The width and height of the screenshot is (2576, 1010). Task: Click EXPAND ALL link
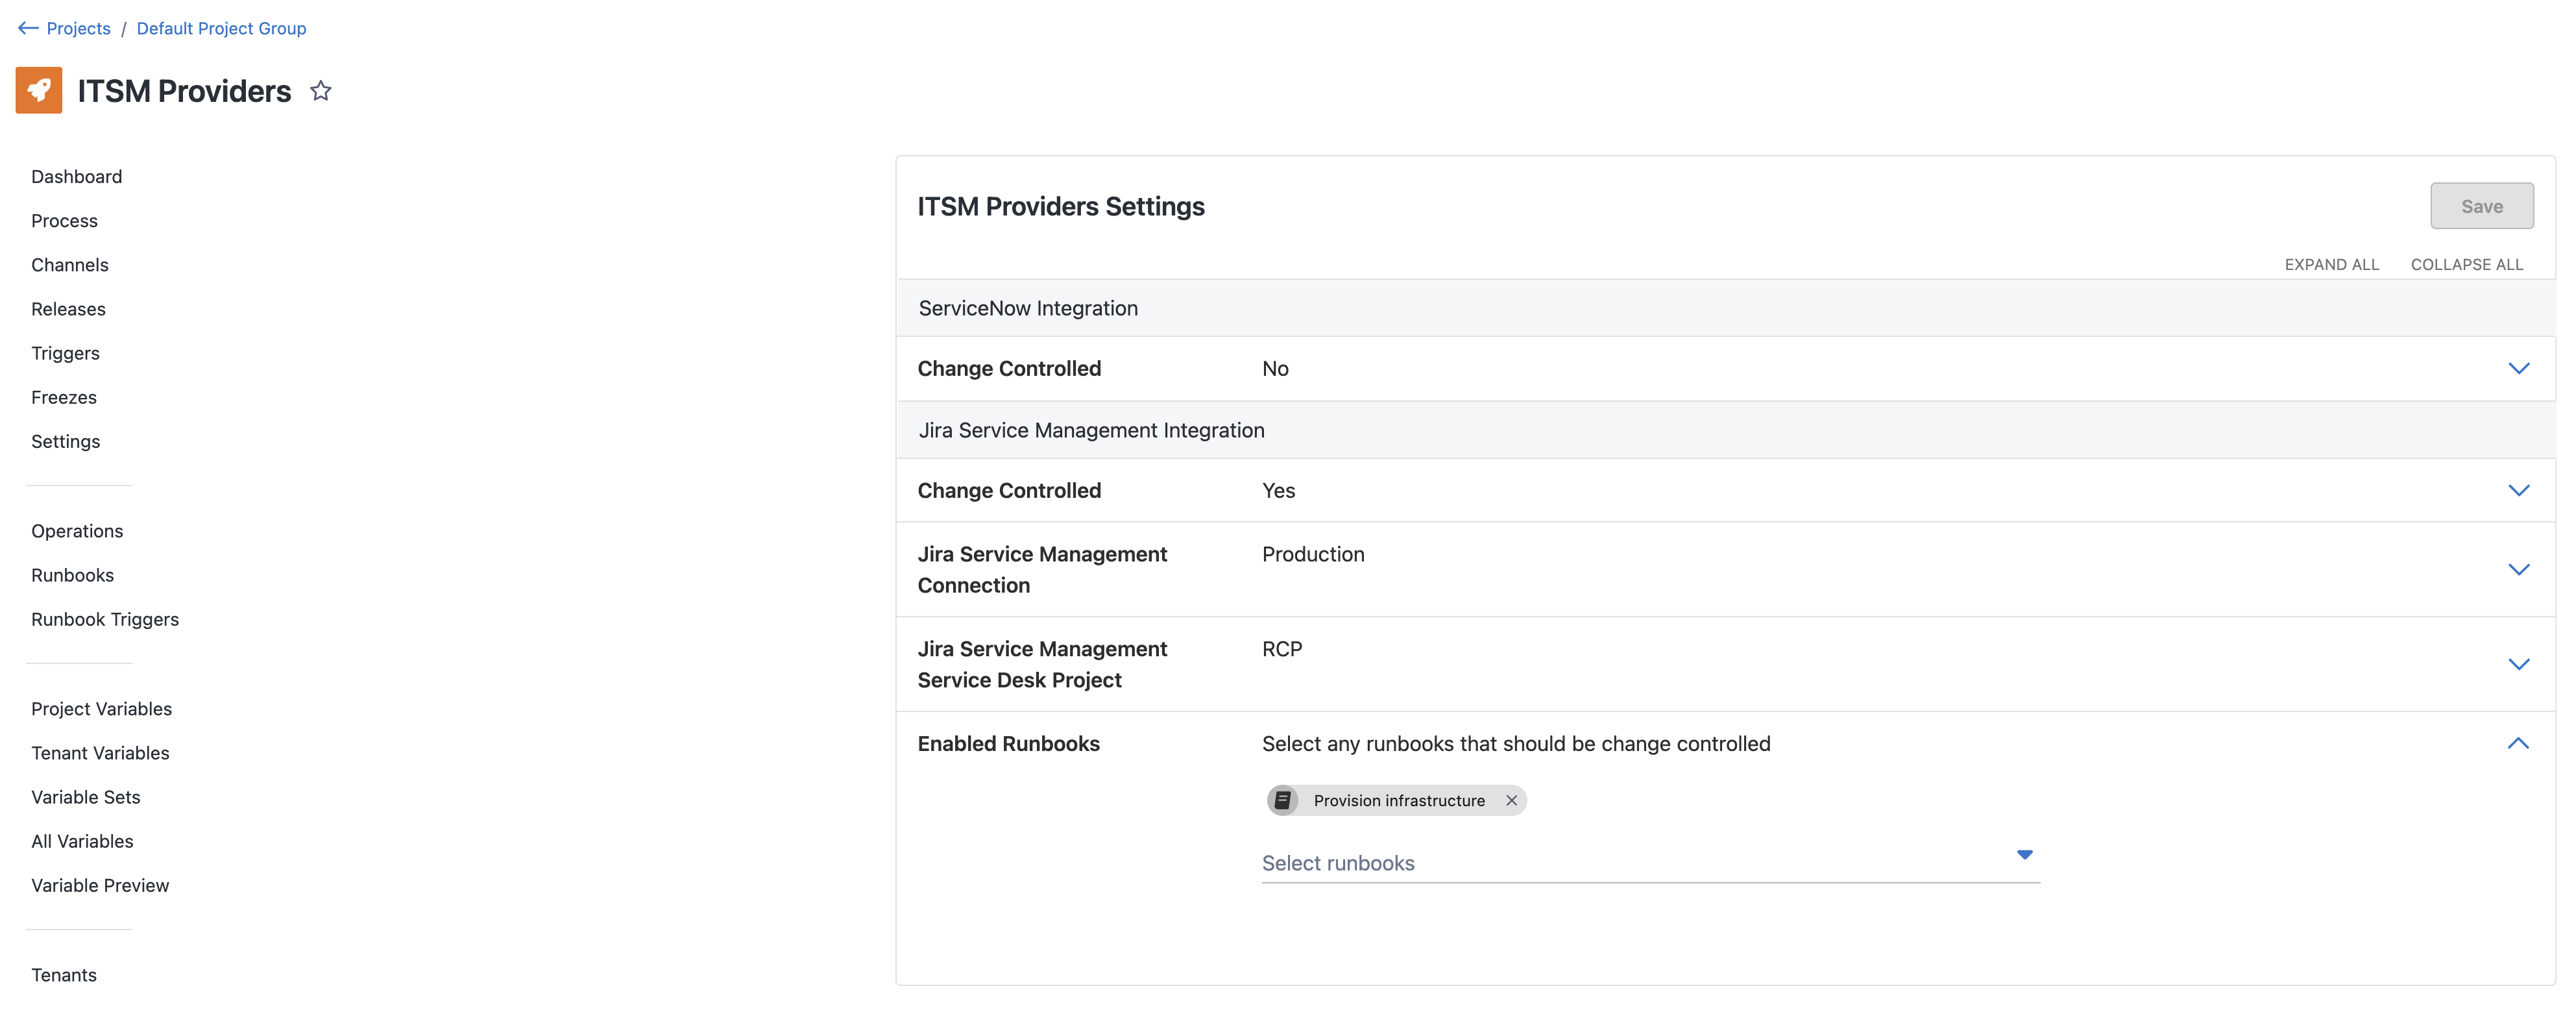[x=2331, y=265]
